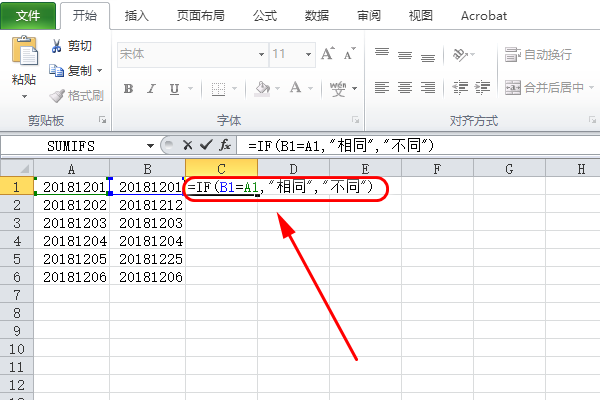600x400 pixels.
Task: Confirm formula entry with checkmark icon
Action: [206, 145]
